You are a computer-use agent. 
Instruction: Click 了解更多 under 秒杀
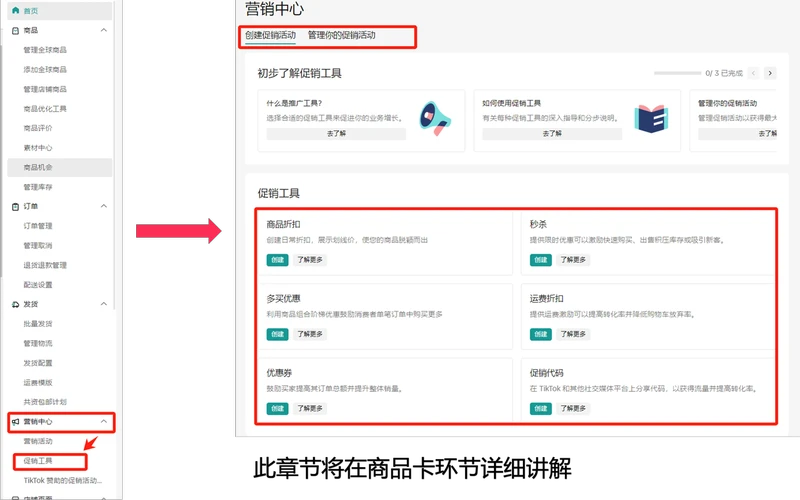point(573,259)
